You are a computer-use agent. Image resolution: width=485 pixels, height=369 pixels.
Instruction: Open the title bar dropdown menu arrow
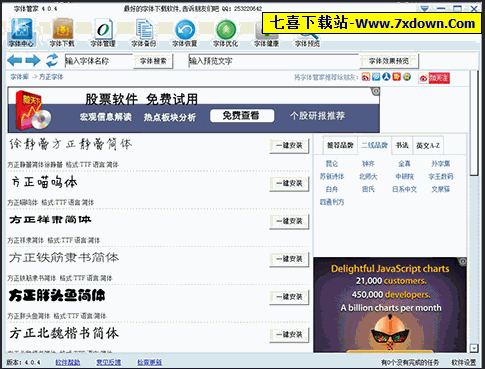pyautogui.click(x=425, y=8)
